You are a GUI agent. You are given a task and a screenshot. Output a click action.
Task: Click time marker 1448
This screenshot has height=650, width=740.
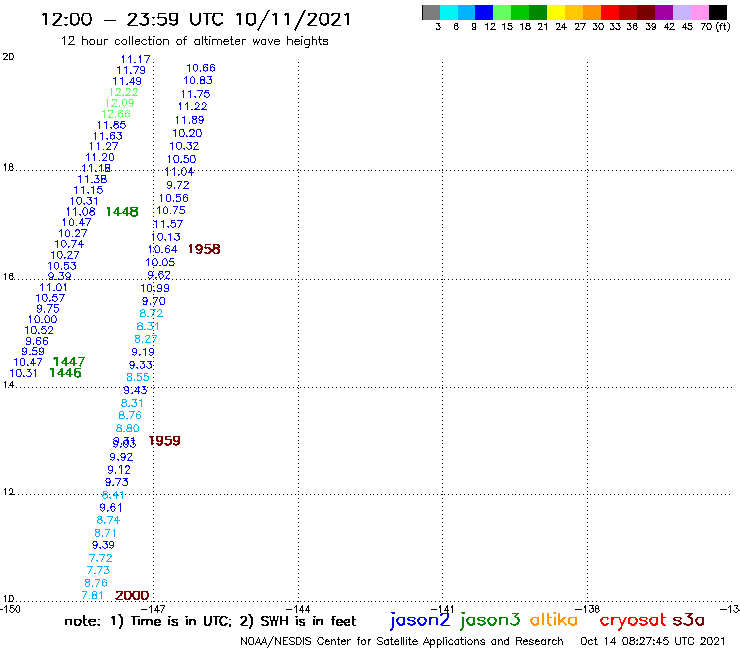122,212
